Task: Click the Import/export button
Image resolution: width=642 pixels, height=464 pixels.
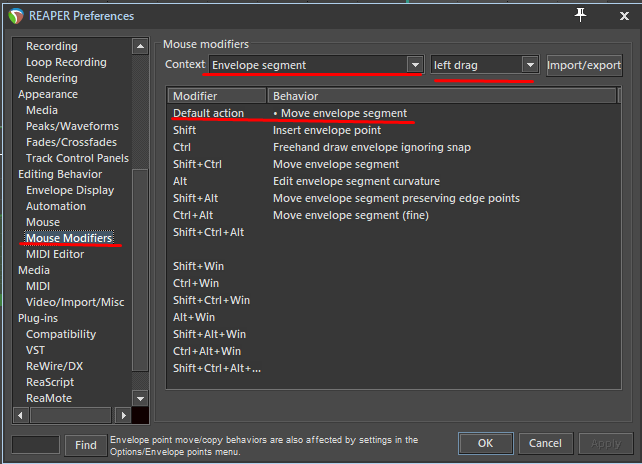Action: pyautogui.click(x=584, y=65)
